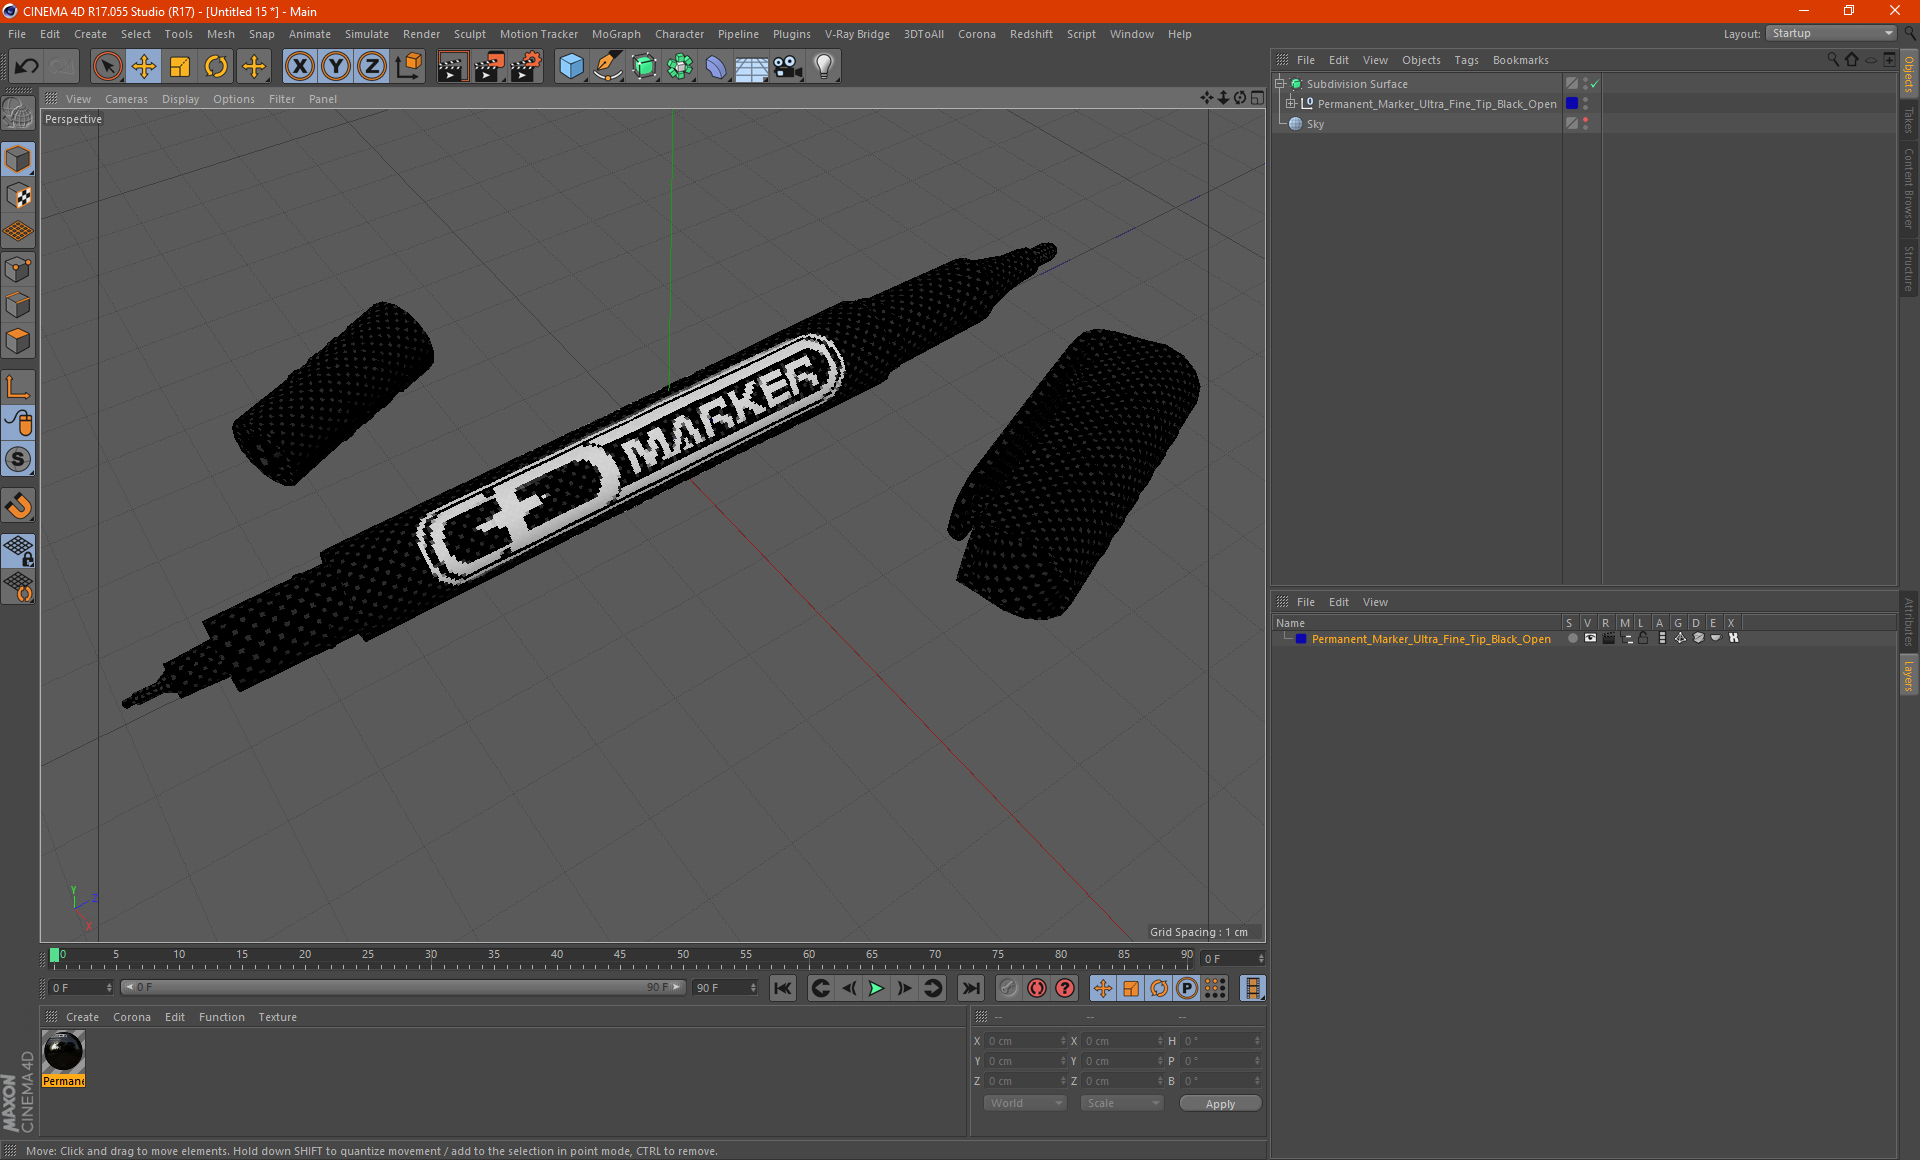This screenshot has width=1920, height=1160.
Task: Click the Apply button
Action: (1220, 1104)
